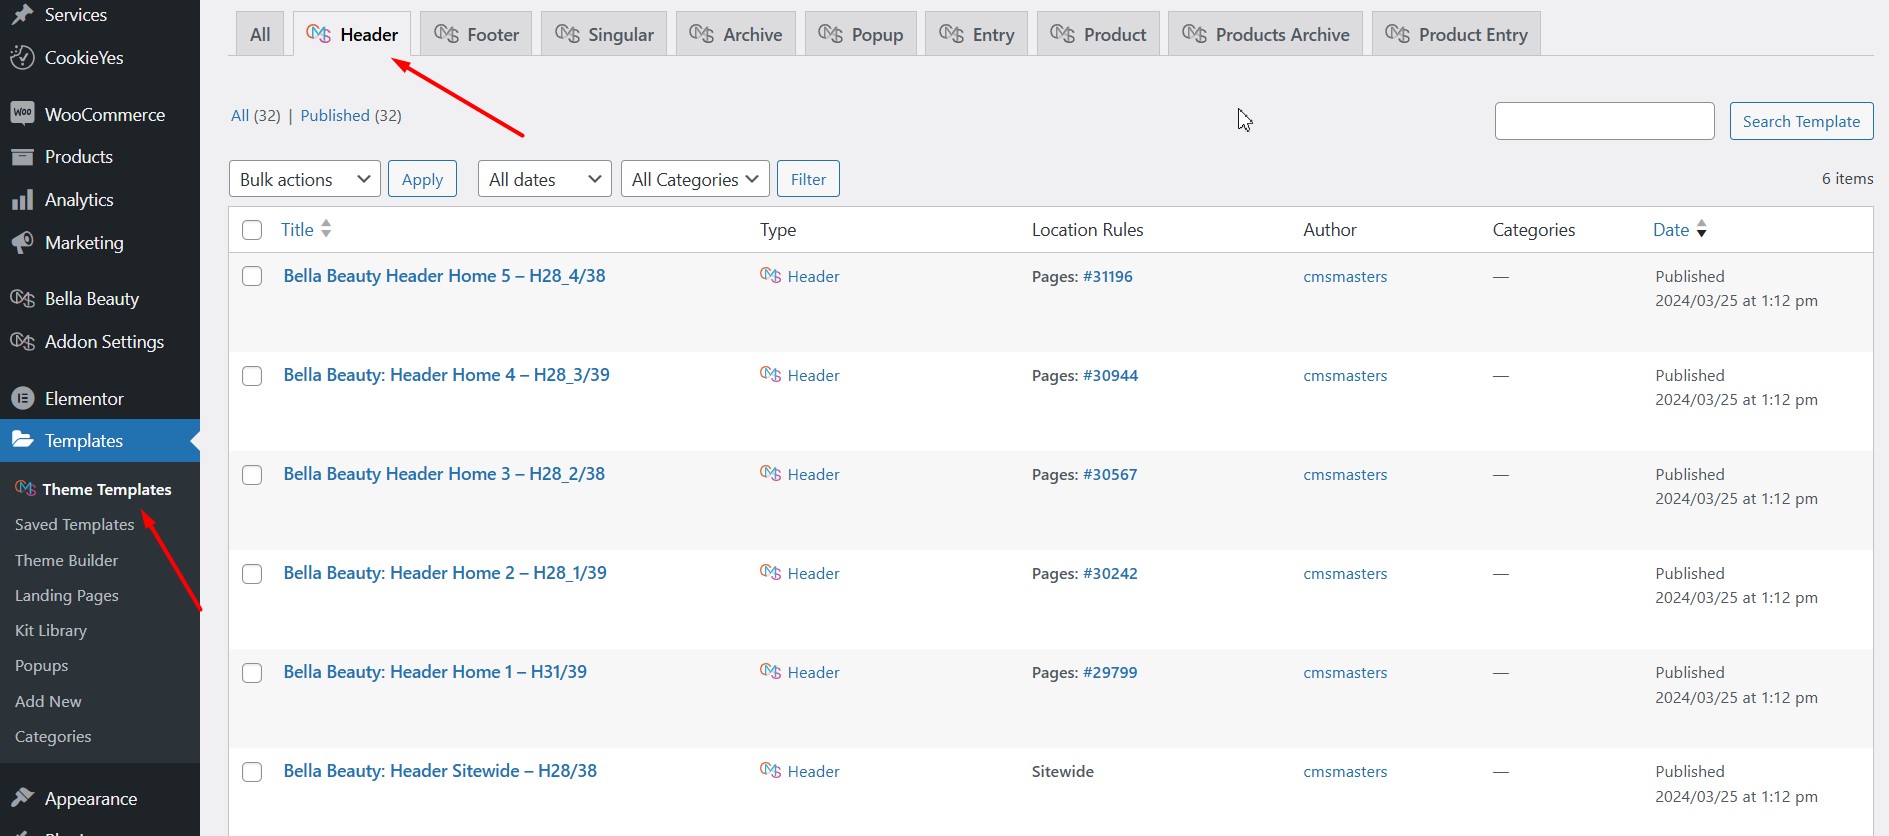The image size is (1889, 836).
Task: Click type icon in Header Home 1 row
Action: (x=770, y=671)
